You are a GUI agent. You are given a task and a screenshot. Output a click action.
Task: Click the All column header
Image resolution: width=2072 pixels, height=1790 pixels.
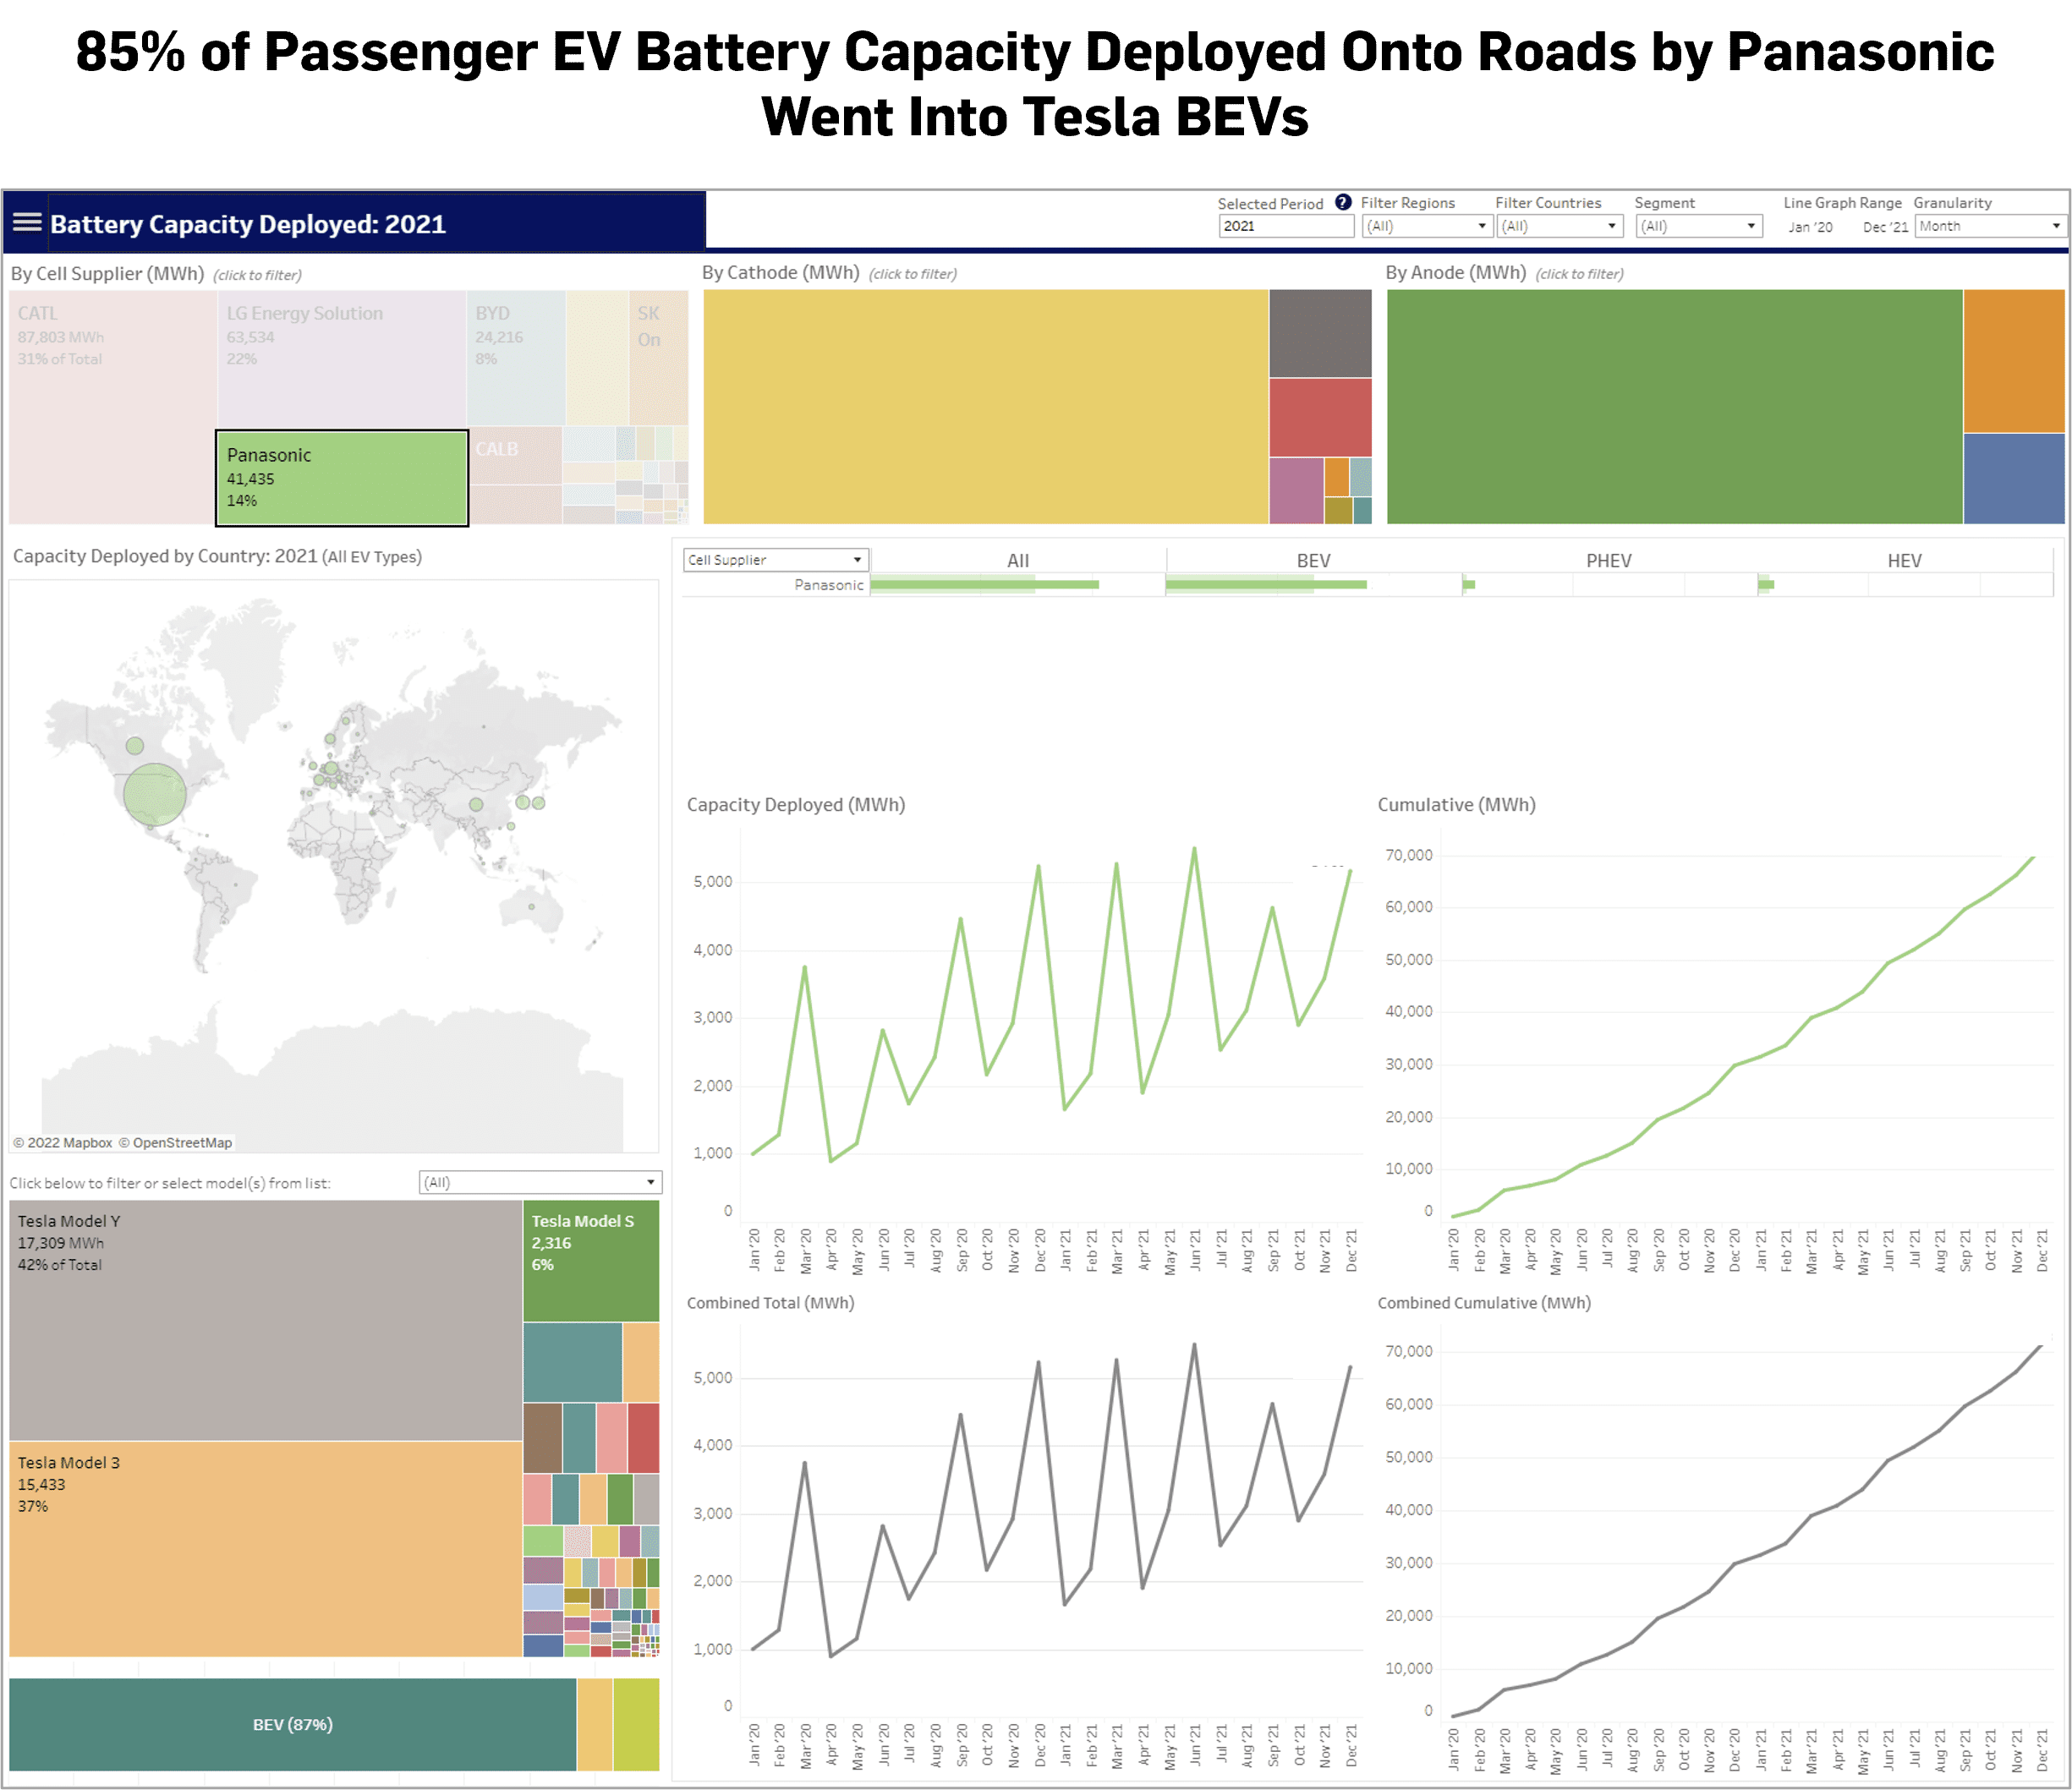pyautogui.click(x=1018, y=561)
